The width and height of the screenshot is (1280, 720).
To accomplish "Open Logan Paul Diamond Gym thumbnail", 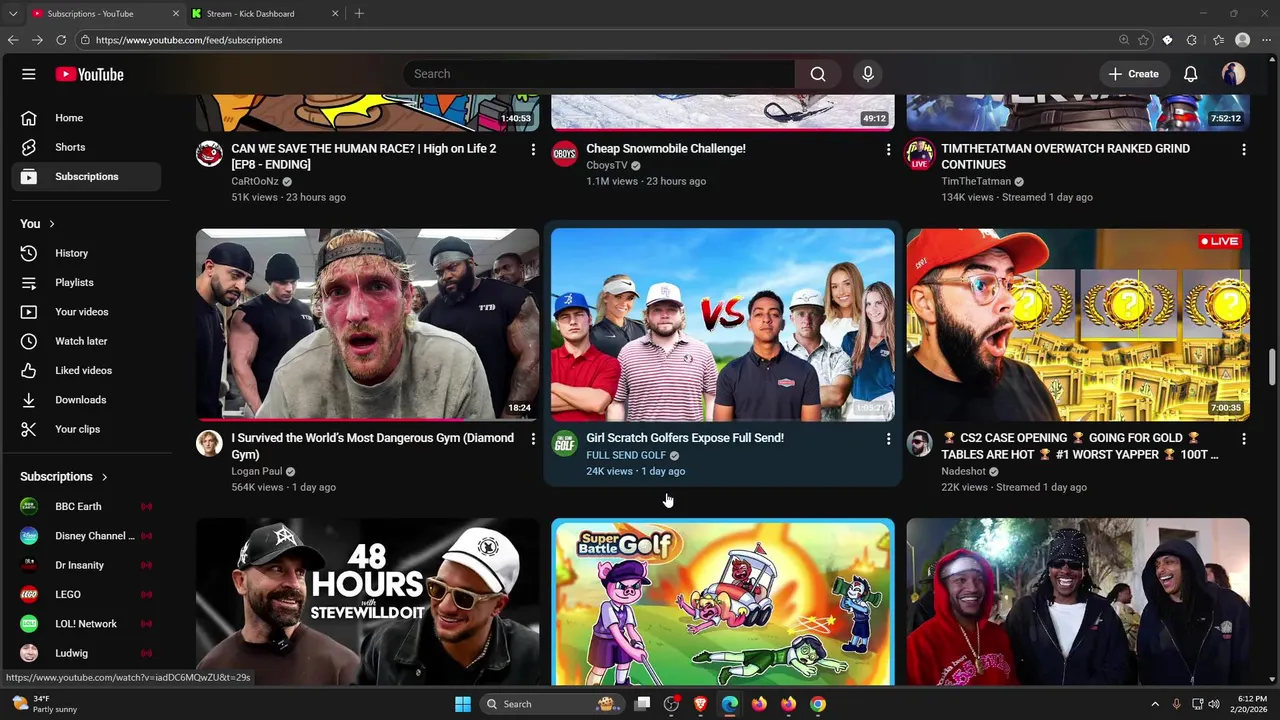I will point(367,325).
